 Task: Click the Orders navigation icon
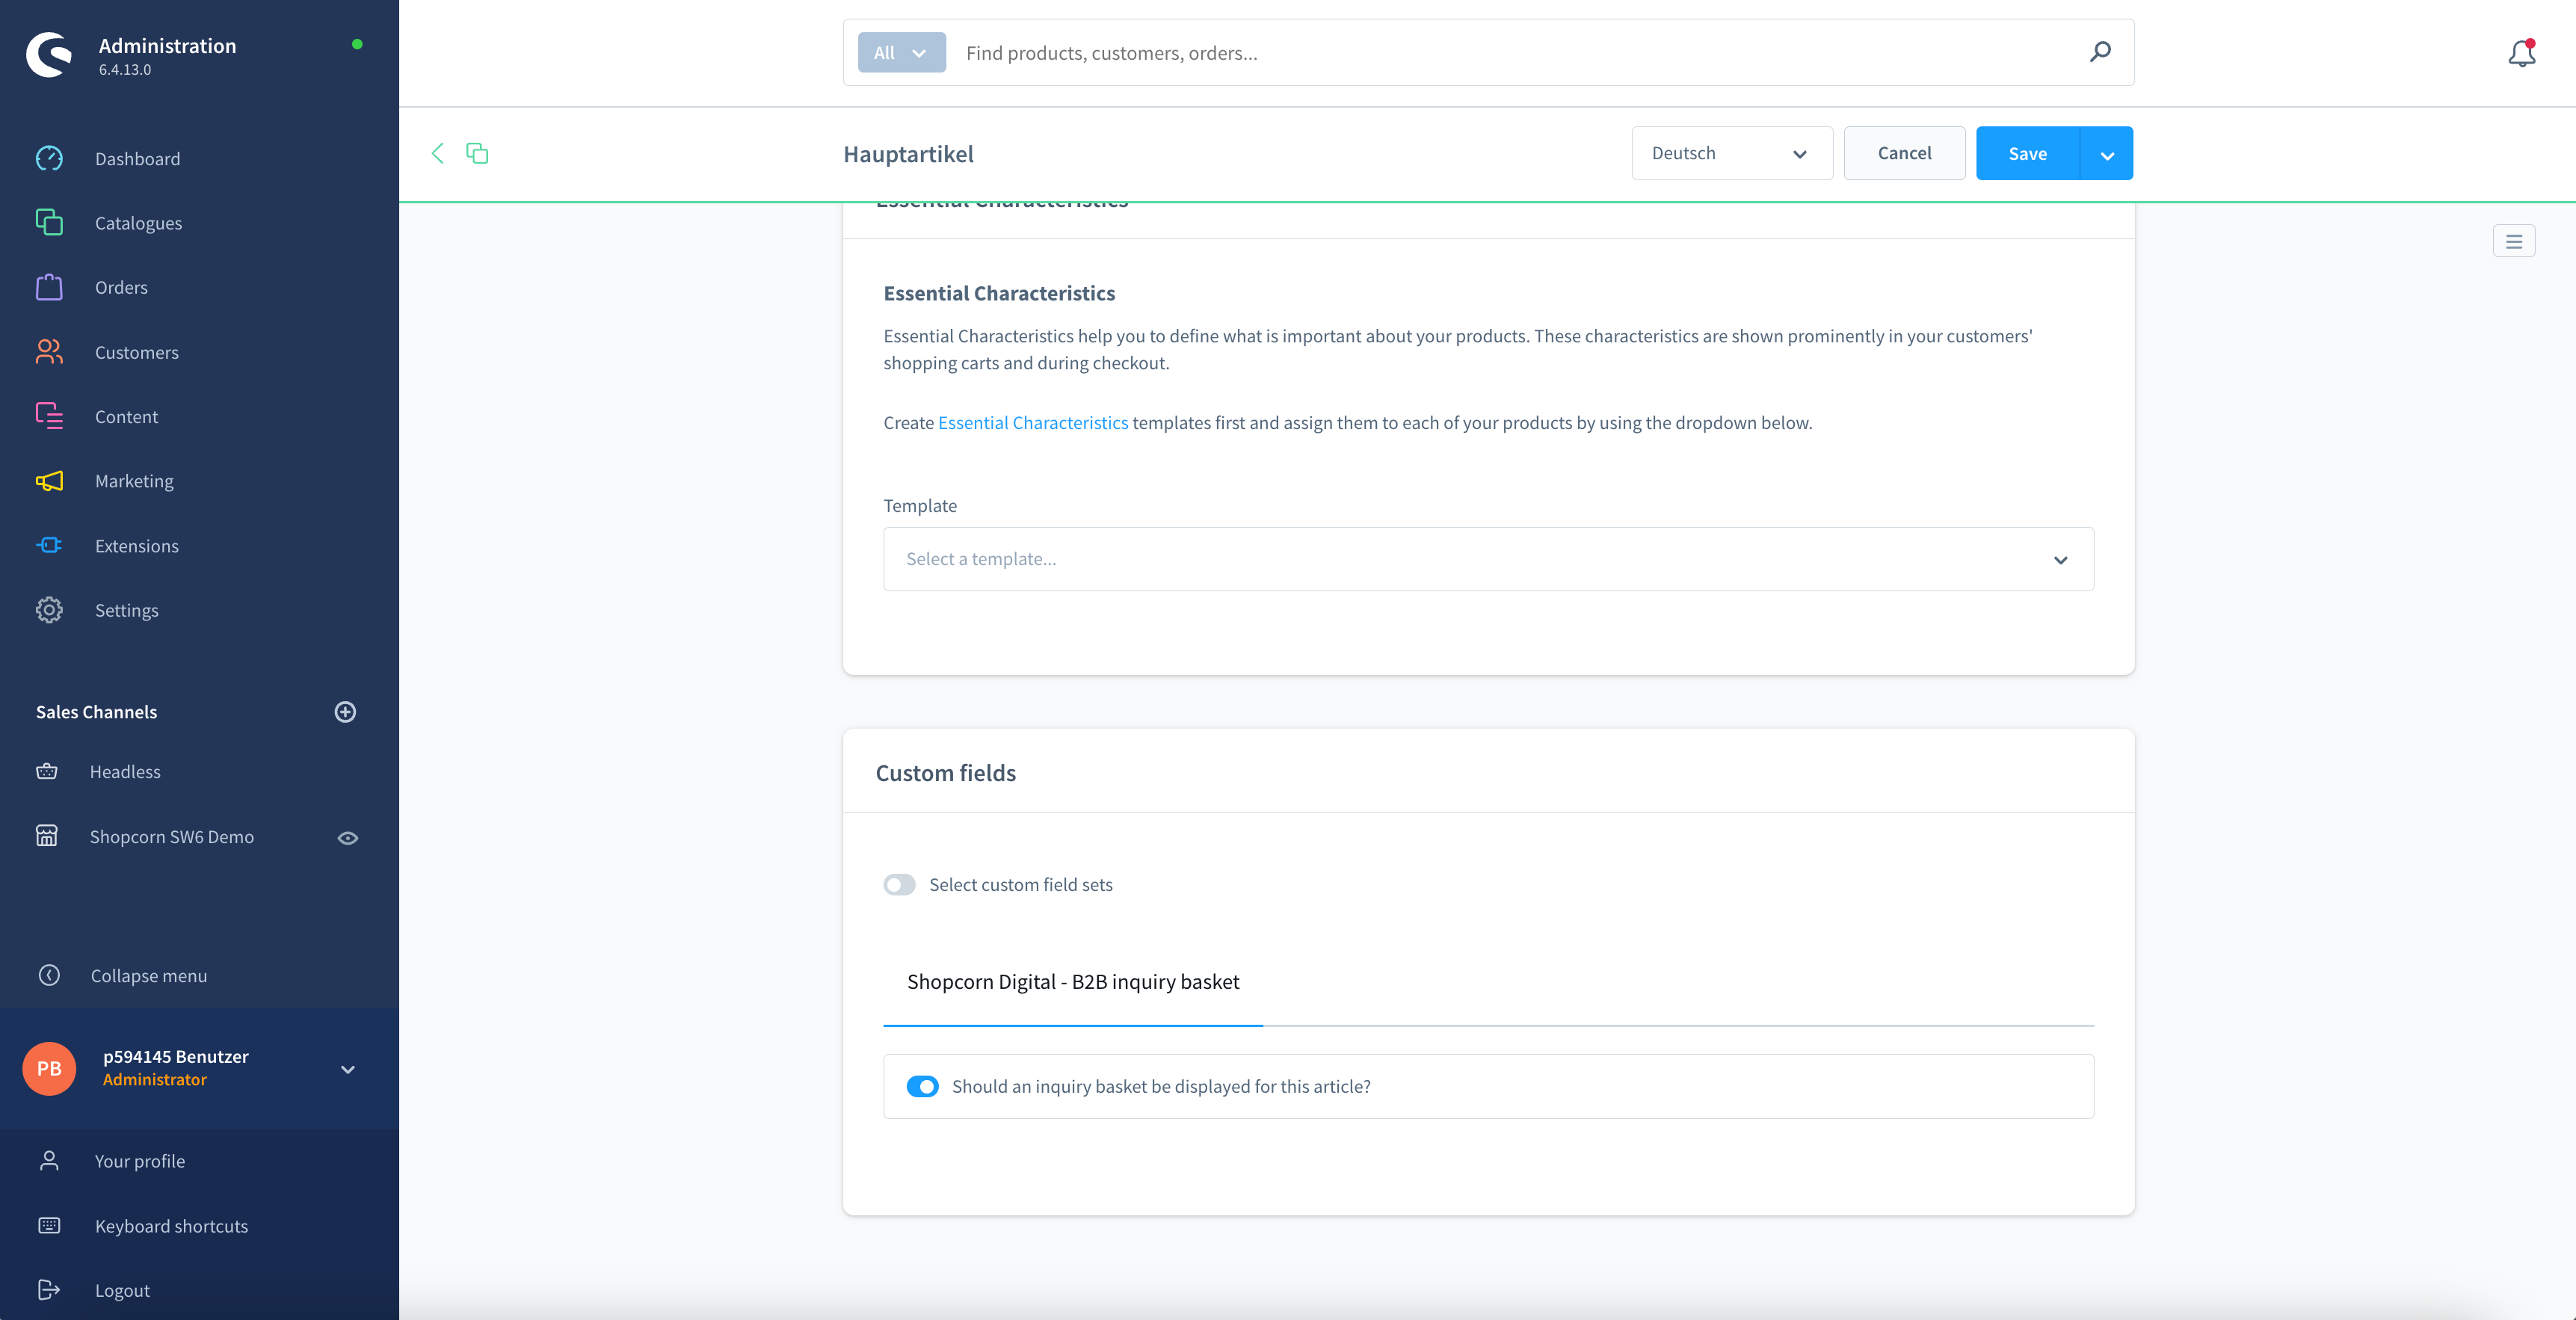pyautogui.click(x=49, y=286)
